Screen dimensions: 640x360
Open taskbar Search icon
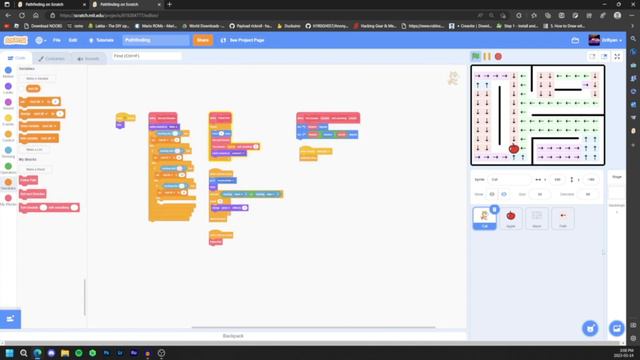(24, 353)
